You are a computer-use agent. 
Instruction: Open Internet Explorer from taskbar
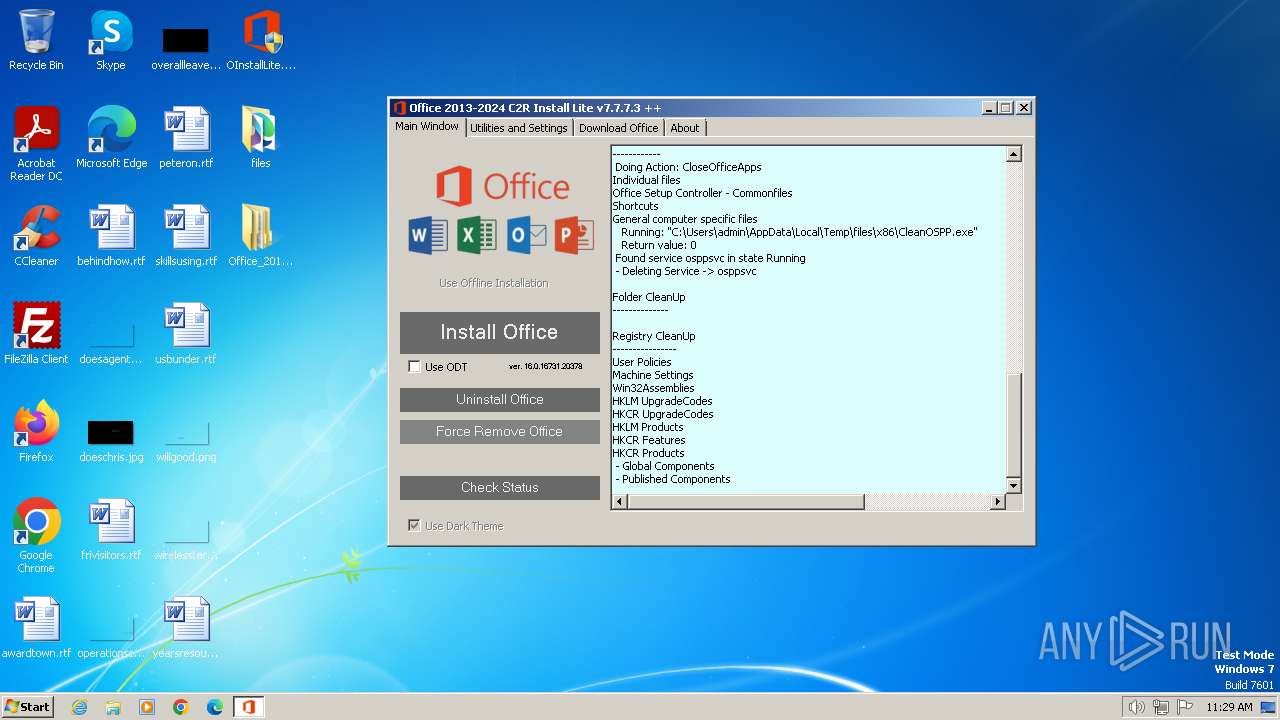click(x=79, y=707)
